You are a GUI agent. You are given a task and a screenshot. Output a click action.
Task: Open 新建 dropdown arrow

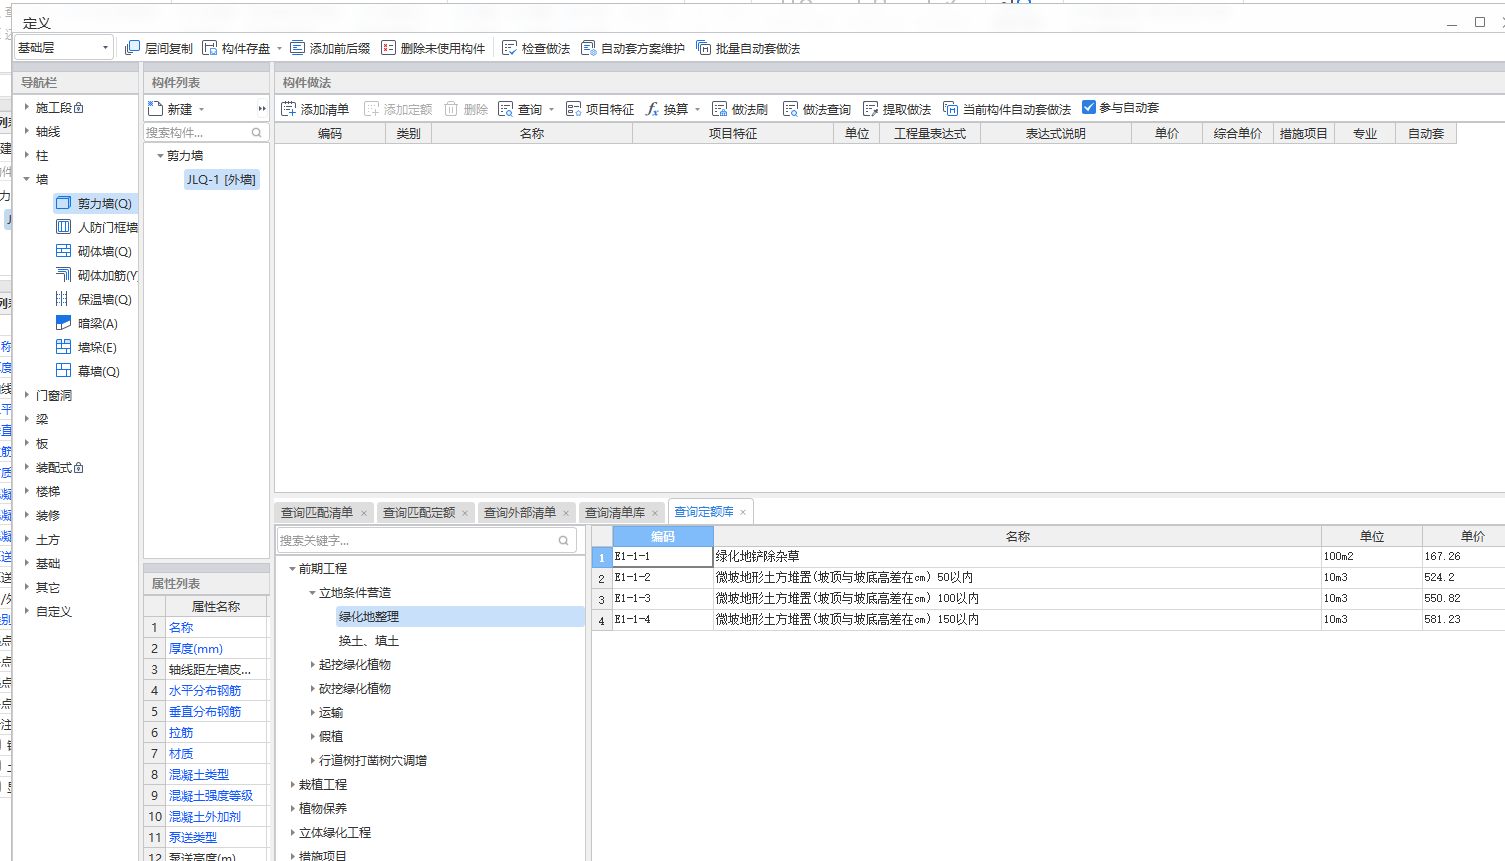[201, 109]
